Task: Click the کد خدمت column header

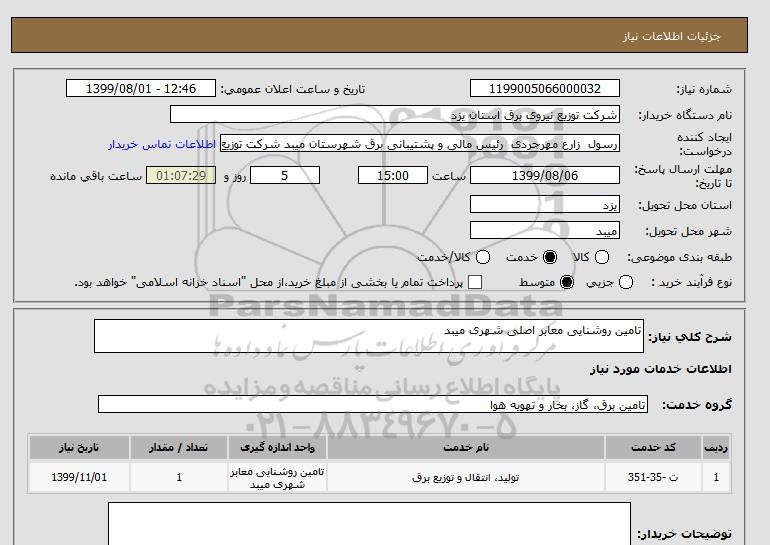Action: coord(653,447)
